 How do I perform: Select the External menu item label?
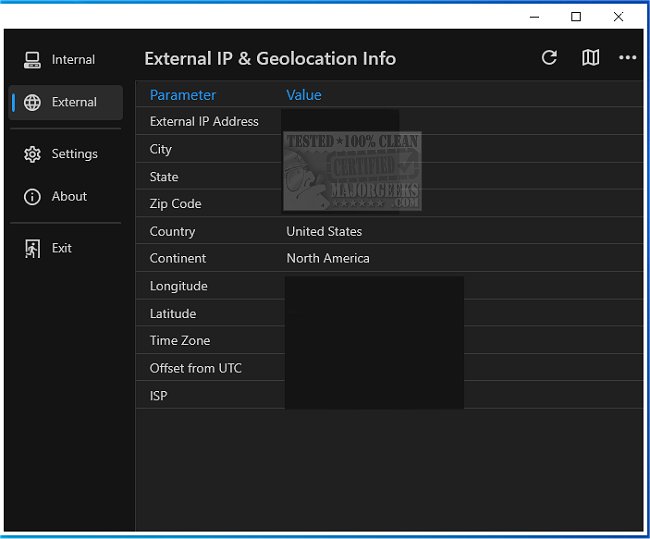point(74,102)
